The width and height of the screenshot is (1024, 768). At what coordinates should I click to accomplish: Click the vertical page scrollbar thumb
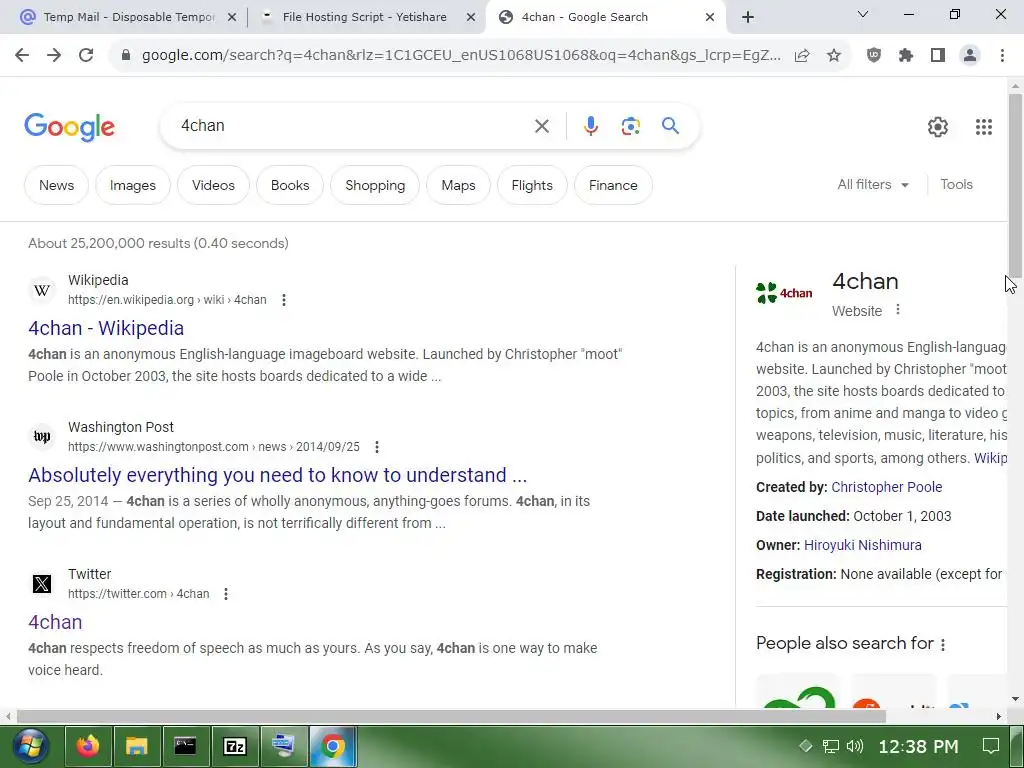click(1015, 186)
